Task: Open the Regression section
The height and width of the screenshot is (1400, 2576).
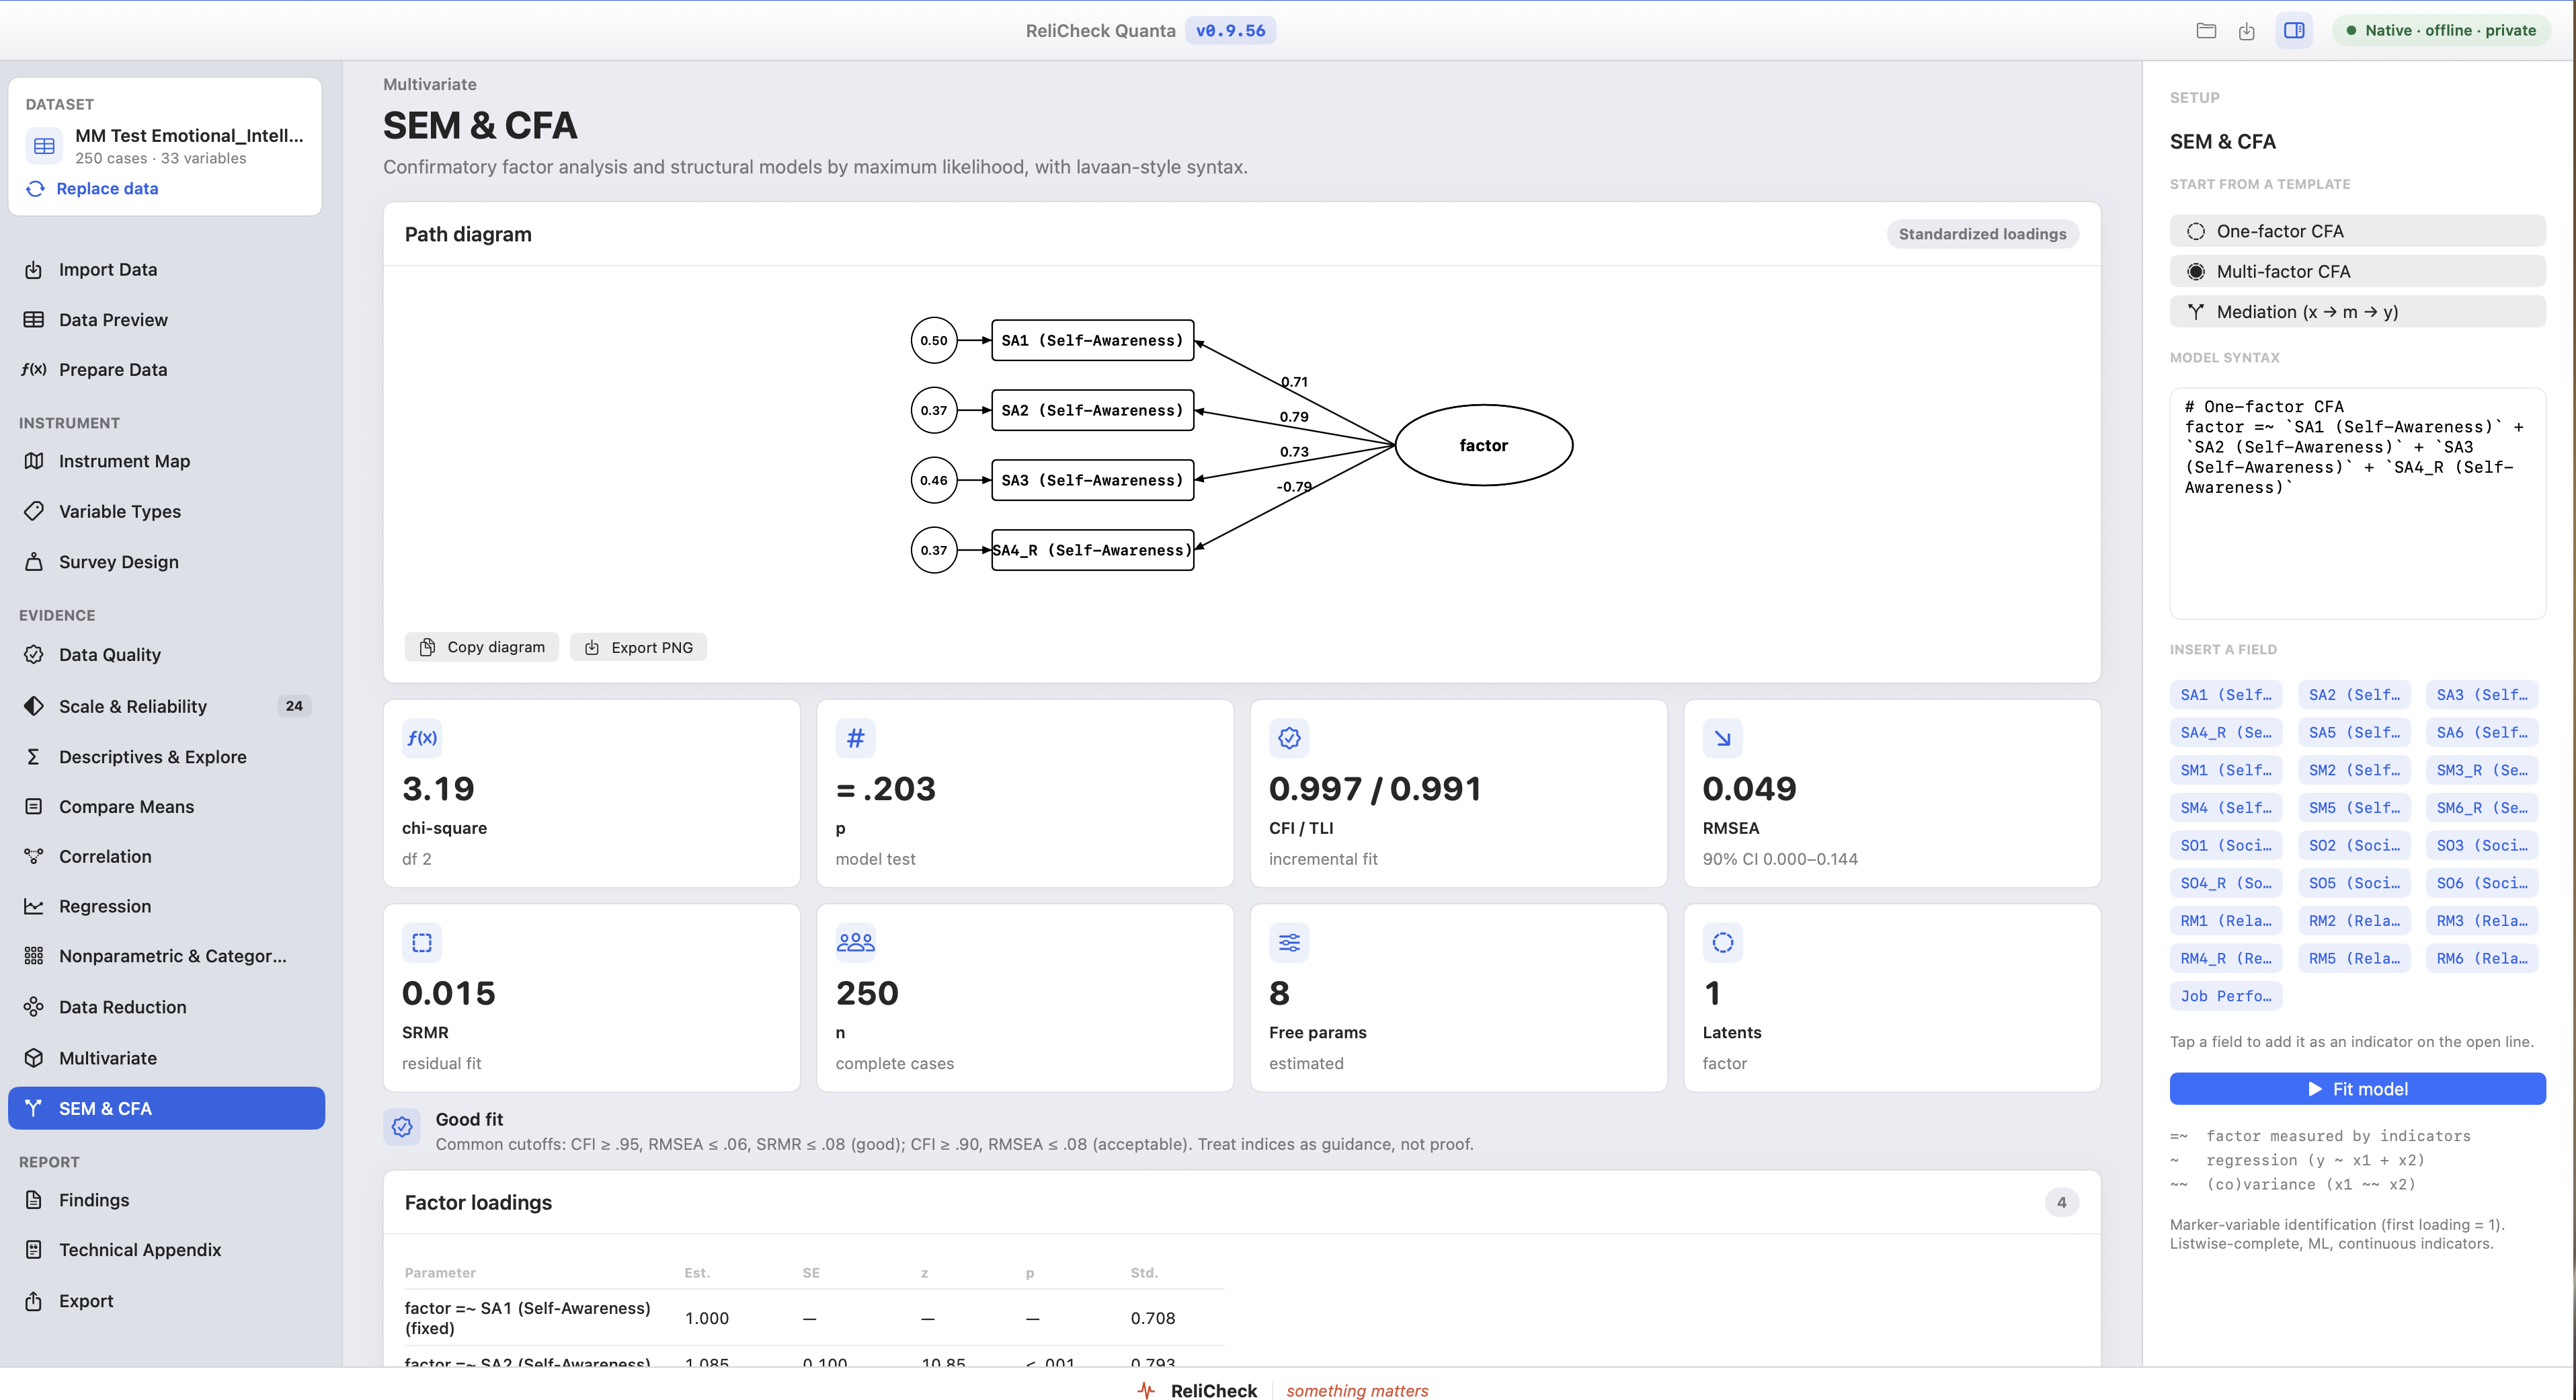Action: pyautogui.click(x=166, y=906)
